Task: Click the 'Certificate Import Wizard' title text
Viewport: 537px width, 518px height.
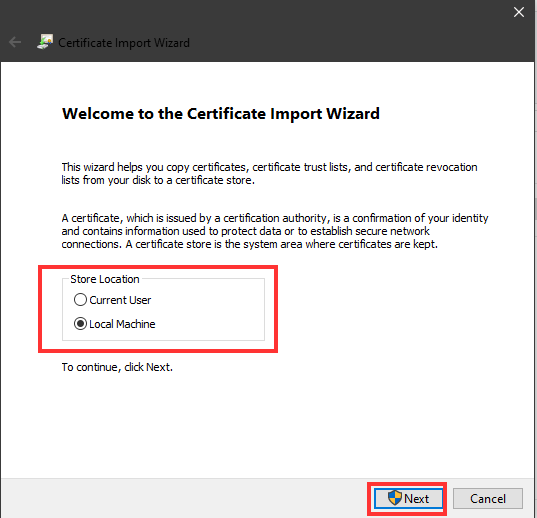Action: tap(124, 43)
